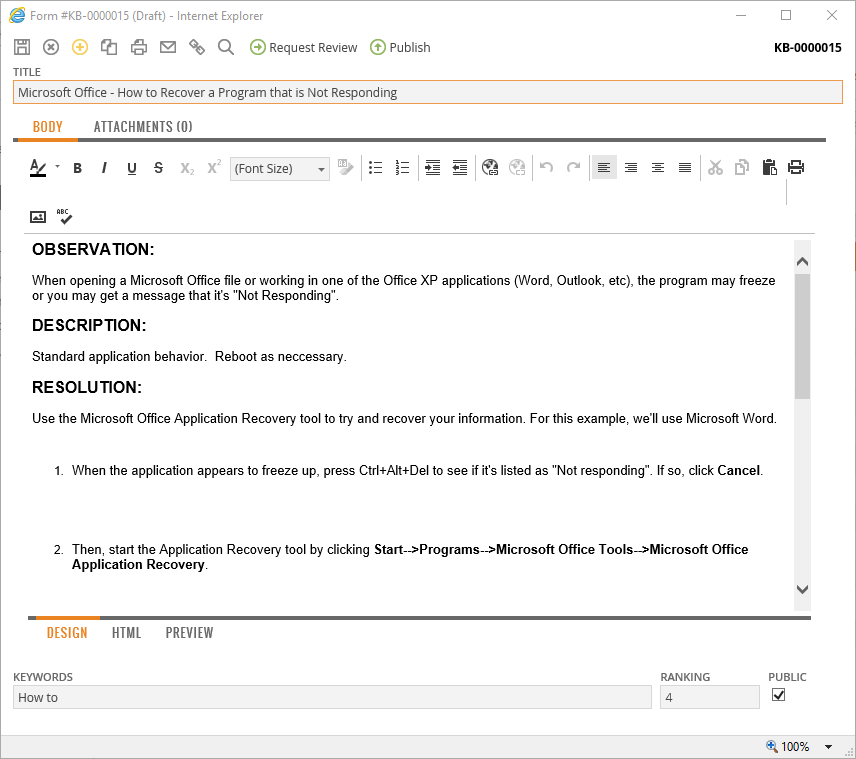The image size is (856, 759).
Task: Click the DESCRIPTION: heading
Action: point(89,325)
